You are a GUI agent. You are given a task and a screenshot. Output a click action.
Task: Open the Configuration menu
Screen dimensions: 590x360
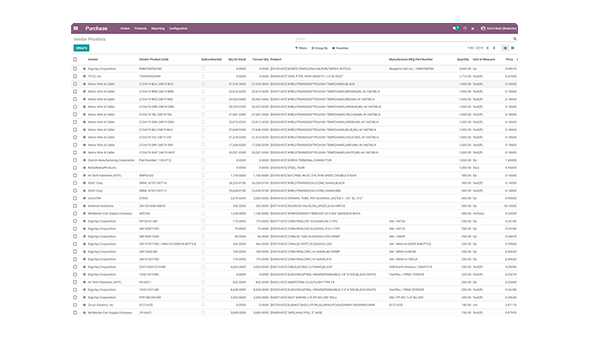pyautogui.click(x=178, y=29)
